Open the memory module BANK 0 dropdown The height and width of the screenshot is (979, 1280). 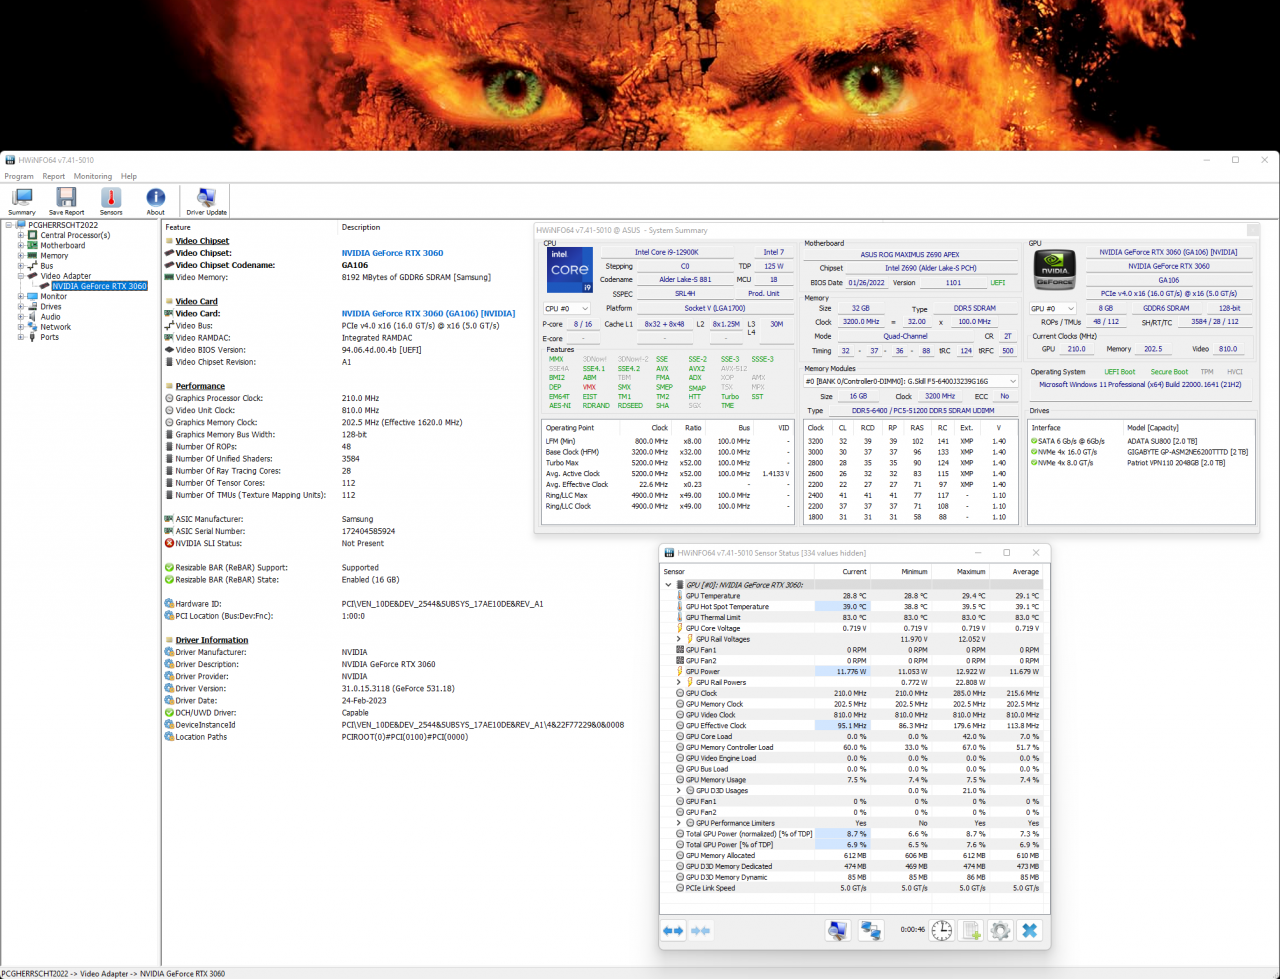[911, 381]
